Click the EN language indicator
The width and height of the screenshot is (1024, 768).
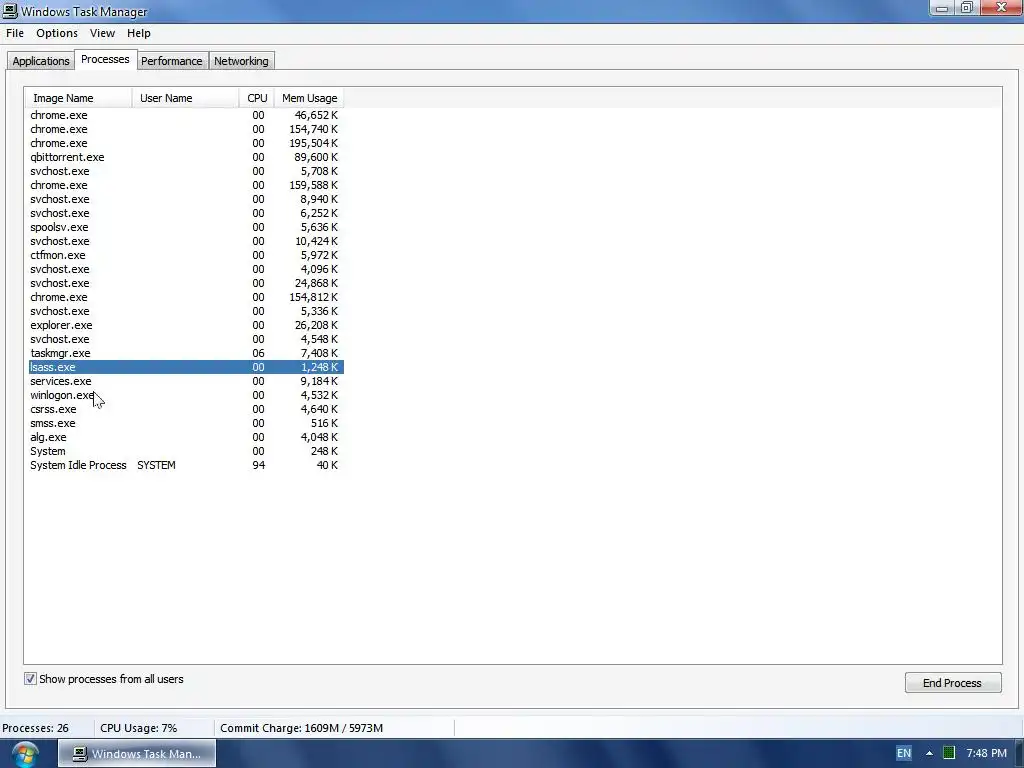pyautogui.click(x=904, y=753)
